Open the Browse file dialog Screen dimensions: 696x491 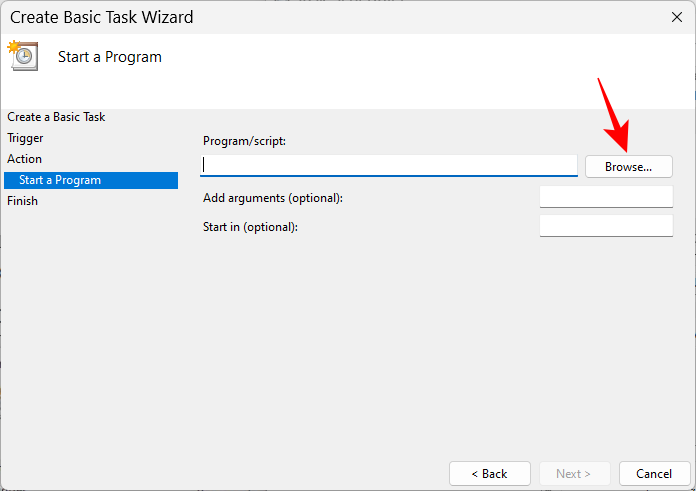pos(629,166)
